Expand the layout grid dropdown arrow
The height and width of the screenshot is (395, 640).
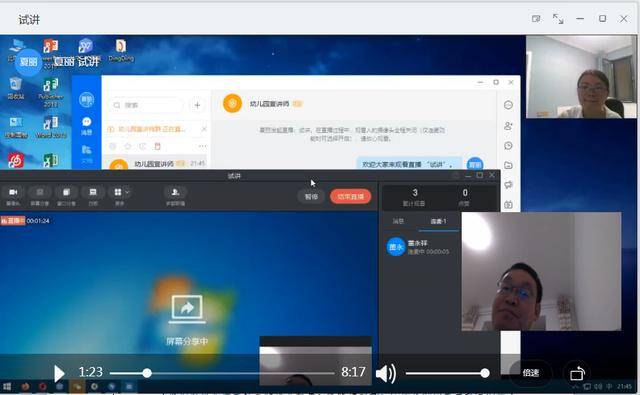(x=127, y=192)
